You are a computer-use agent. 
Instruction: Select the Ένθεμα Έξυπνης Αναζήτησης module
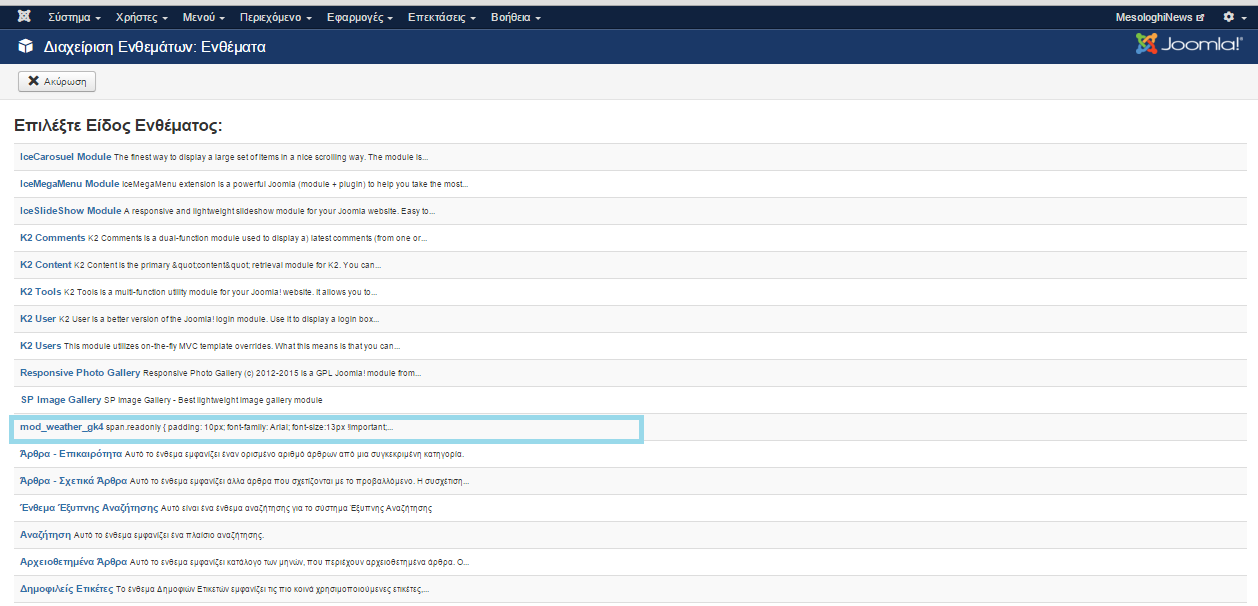click(x=89, y=508)
